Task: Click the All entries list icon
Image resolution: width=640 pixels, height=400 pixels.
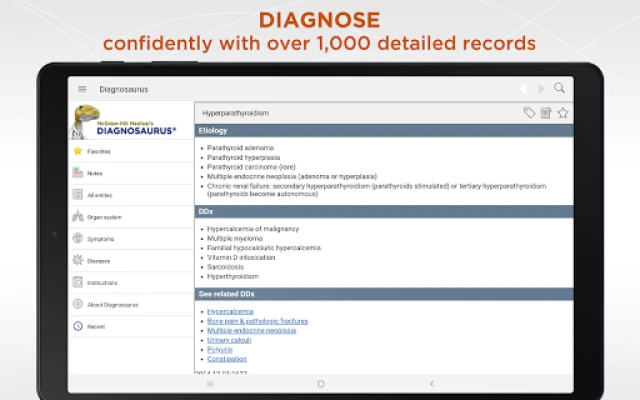Action: click(x=78, y=194)
